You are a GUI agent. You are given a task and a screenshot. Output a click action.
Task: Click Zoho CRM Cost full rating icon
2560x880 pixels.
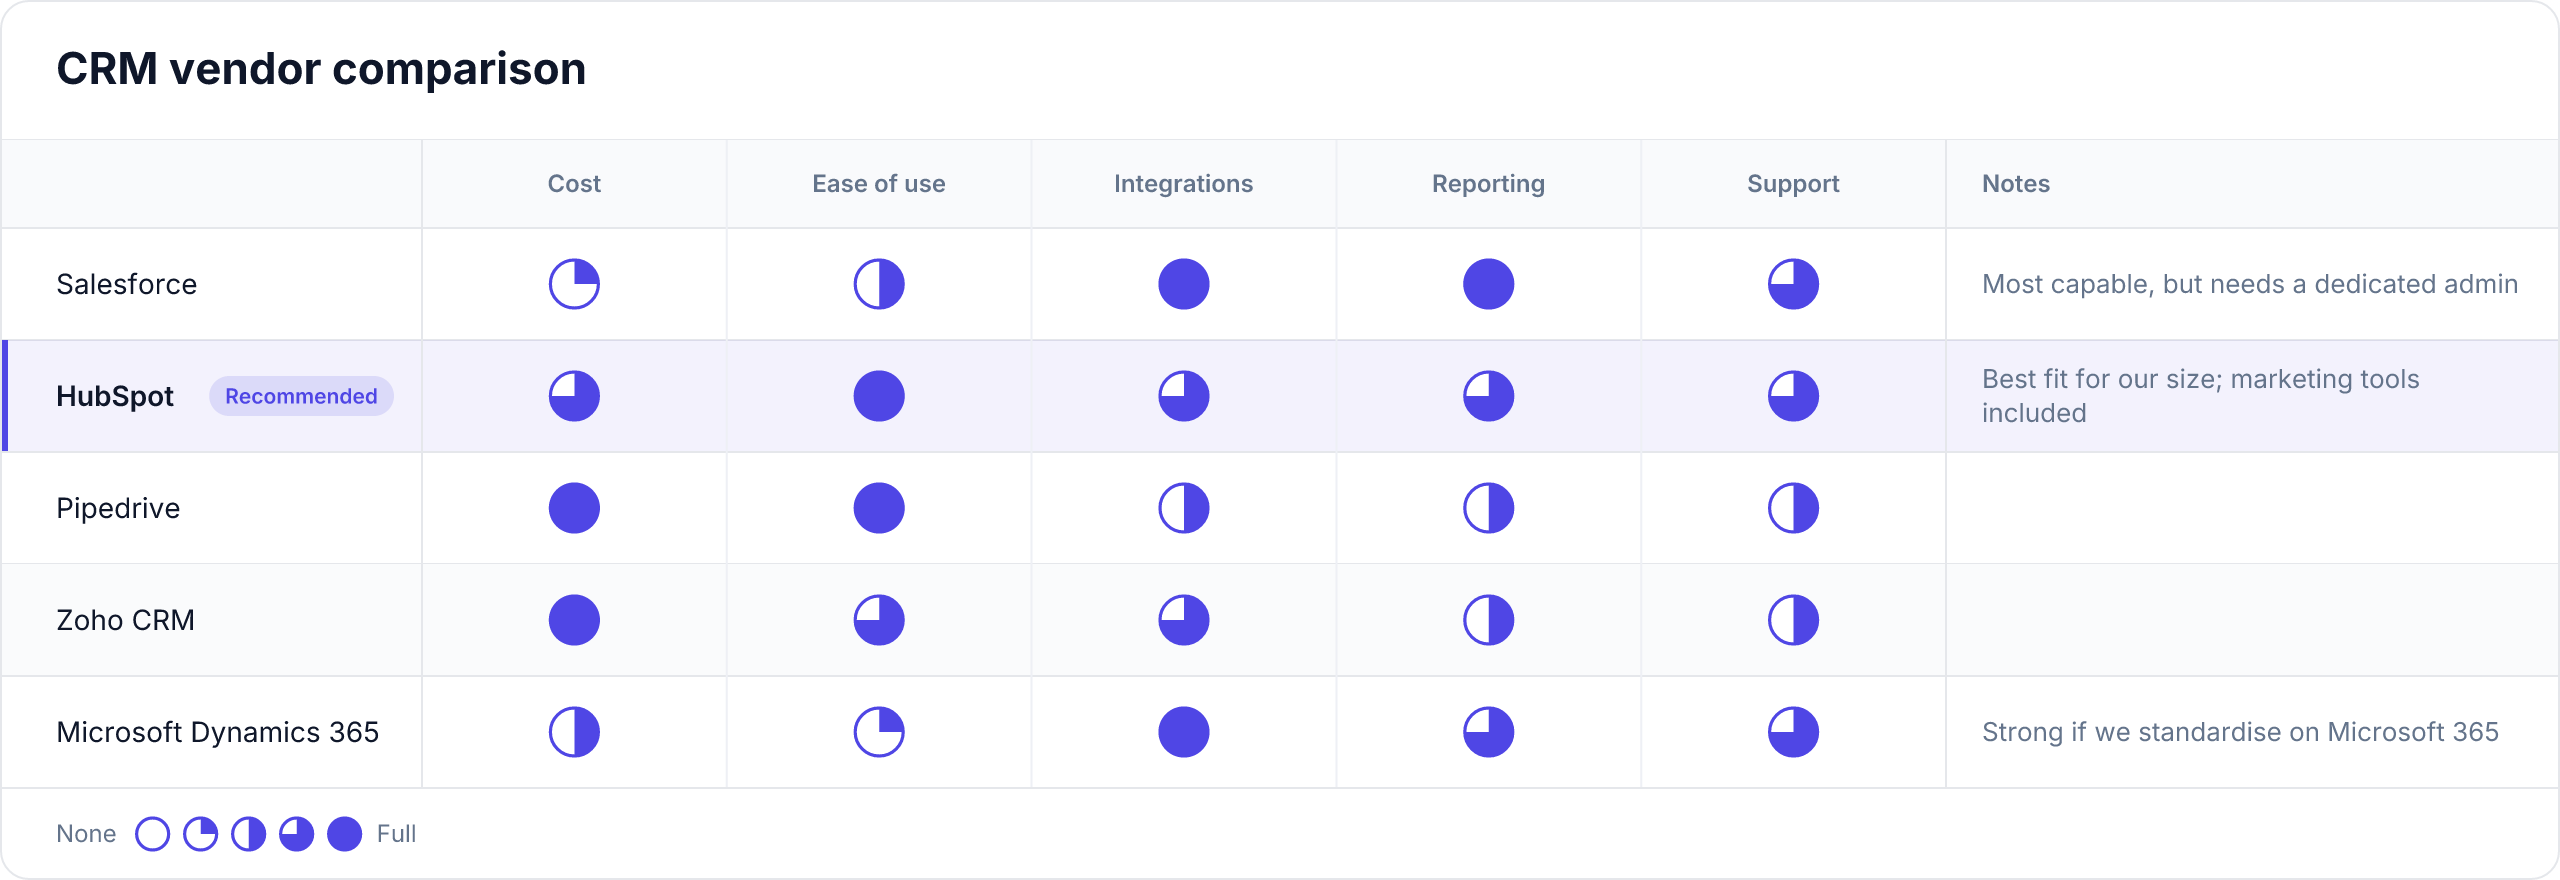point(574,620)
